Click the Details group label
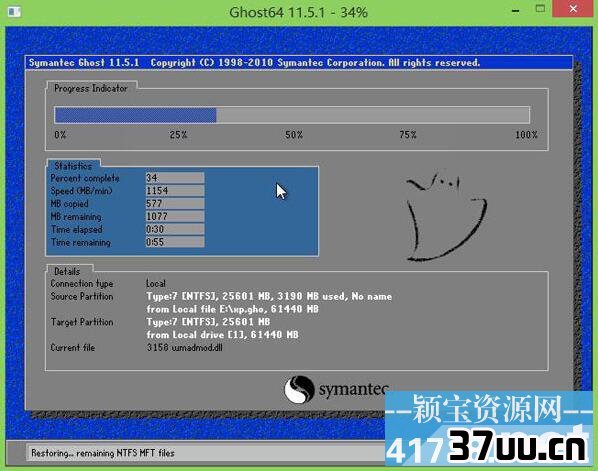Screen dimensions: 598x471 pos(67,272)
